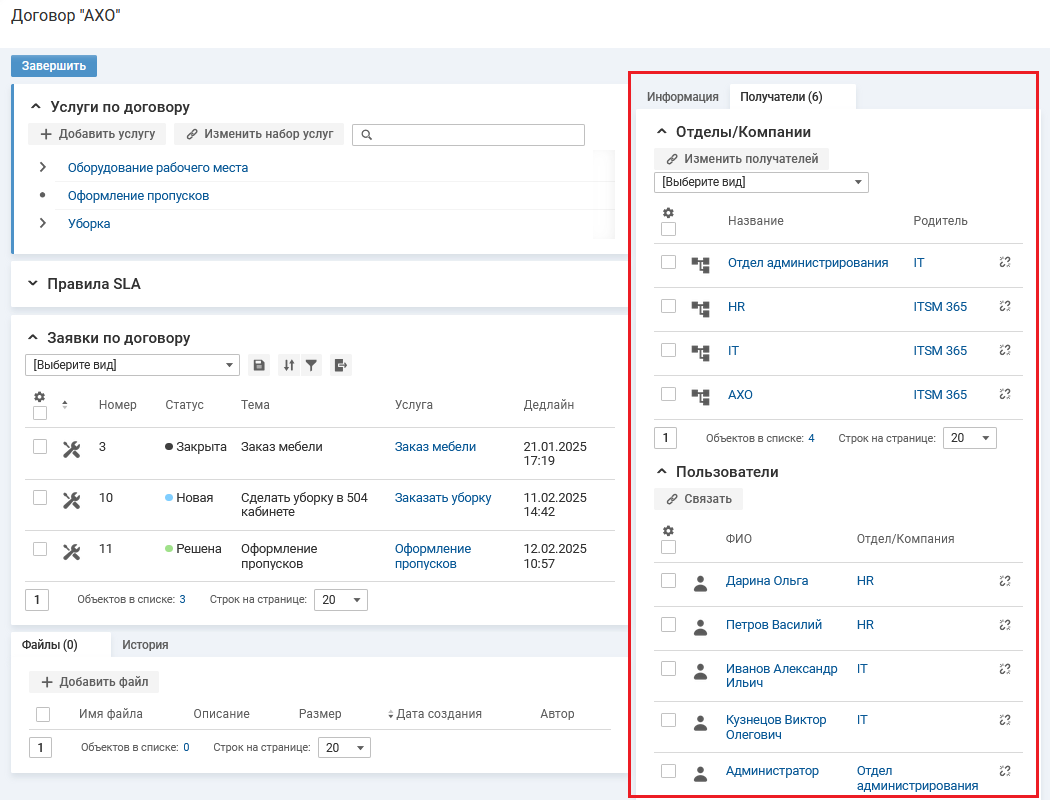Expand the Уборка service tree item
Image resolution: width=1050 pixels, height=800 pixels.
43,223
